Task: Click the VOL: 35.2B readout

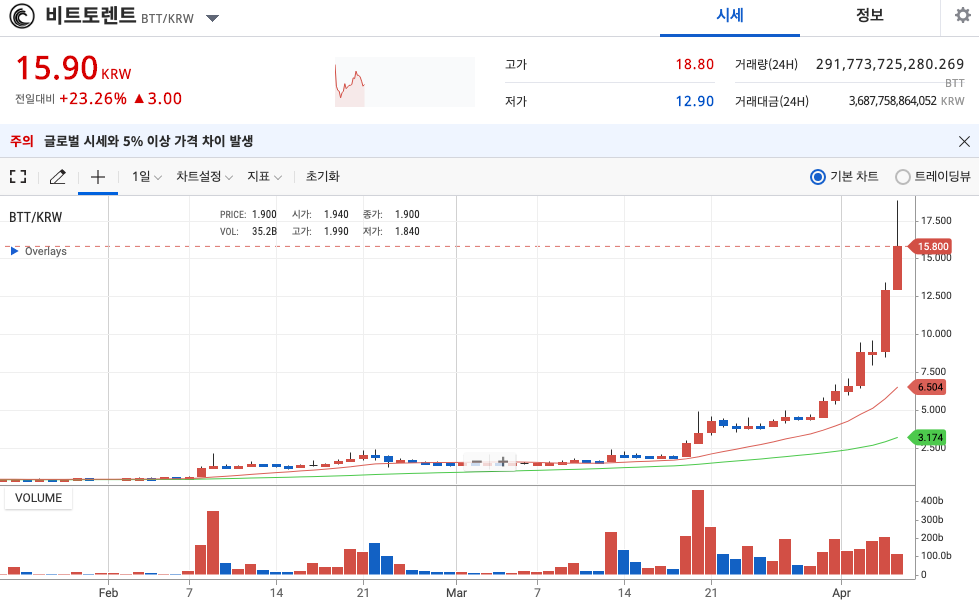Action: coord(248,231)
